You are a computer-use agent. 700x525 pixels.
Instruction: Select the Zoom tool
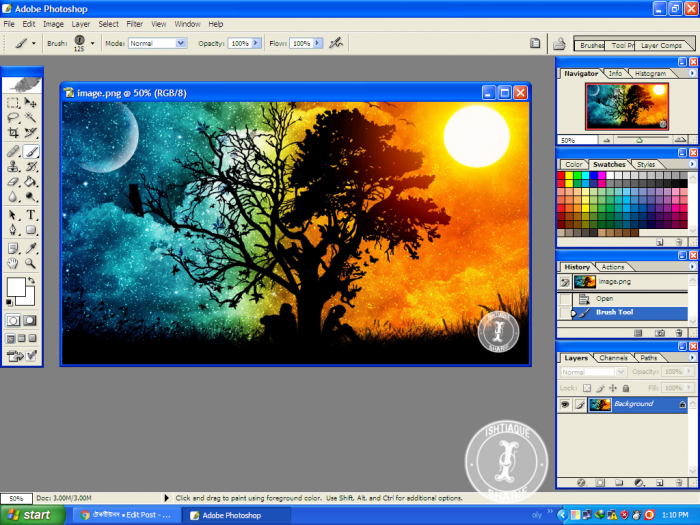(30, 263)
